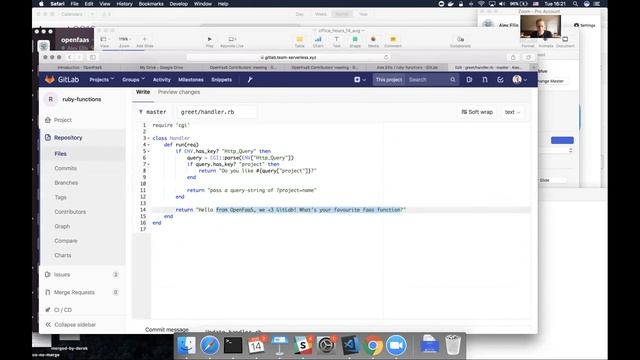Click the Repository document icon in sidebar
Image resolution: width=640 pixels, height=360 pixels.
click(x=48, y=138)
